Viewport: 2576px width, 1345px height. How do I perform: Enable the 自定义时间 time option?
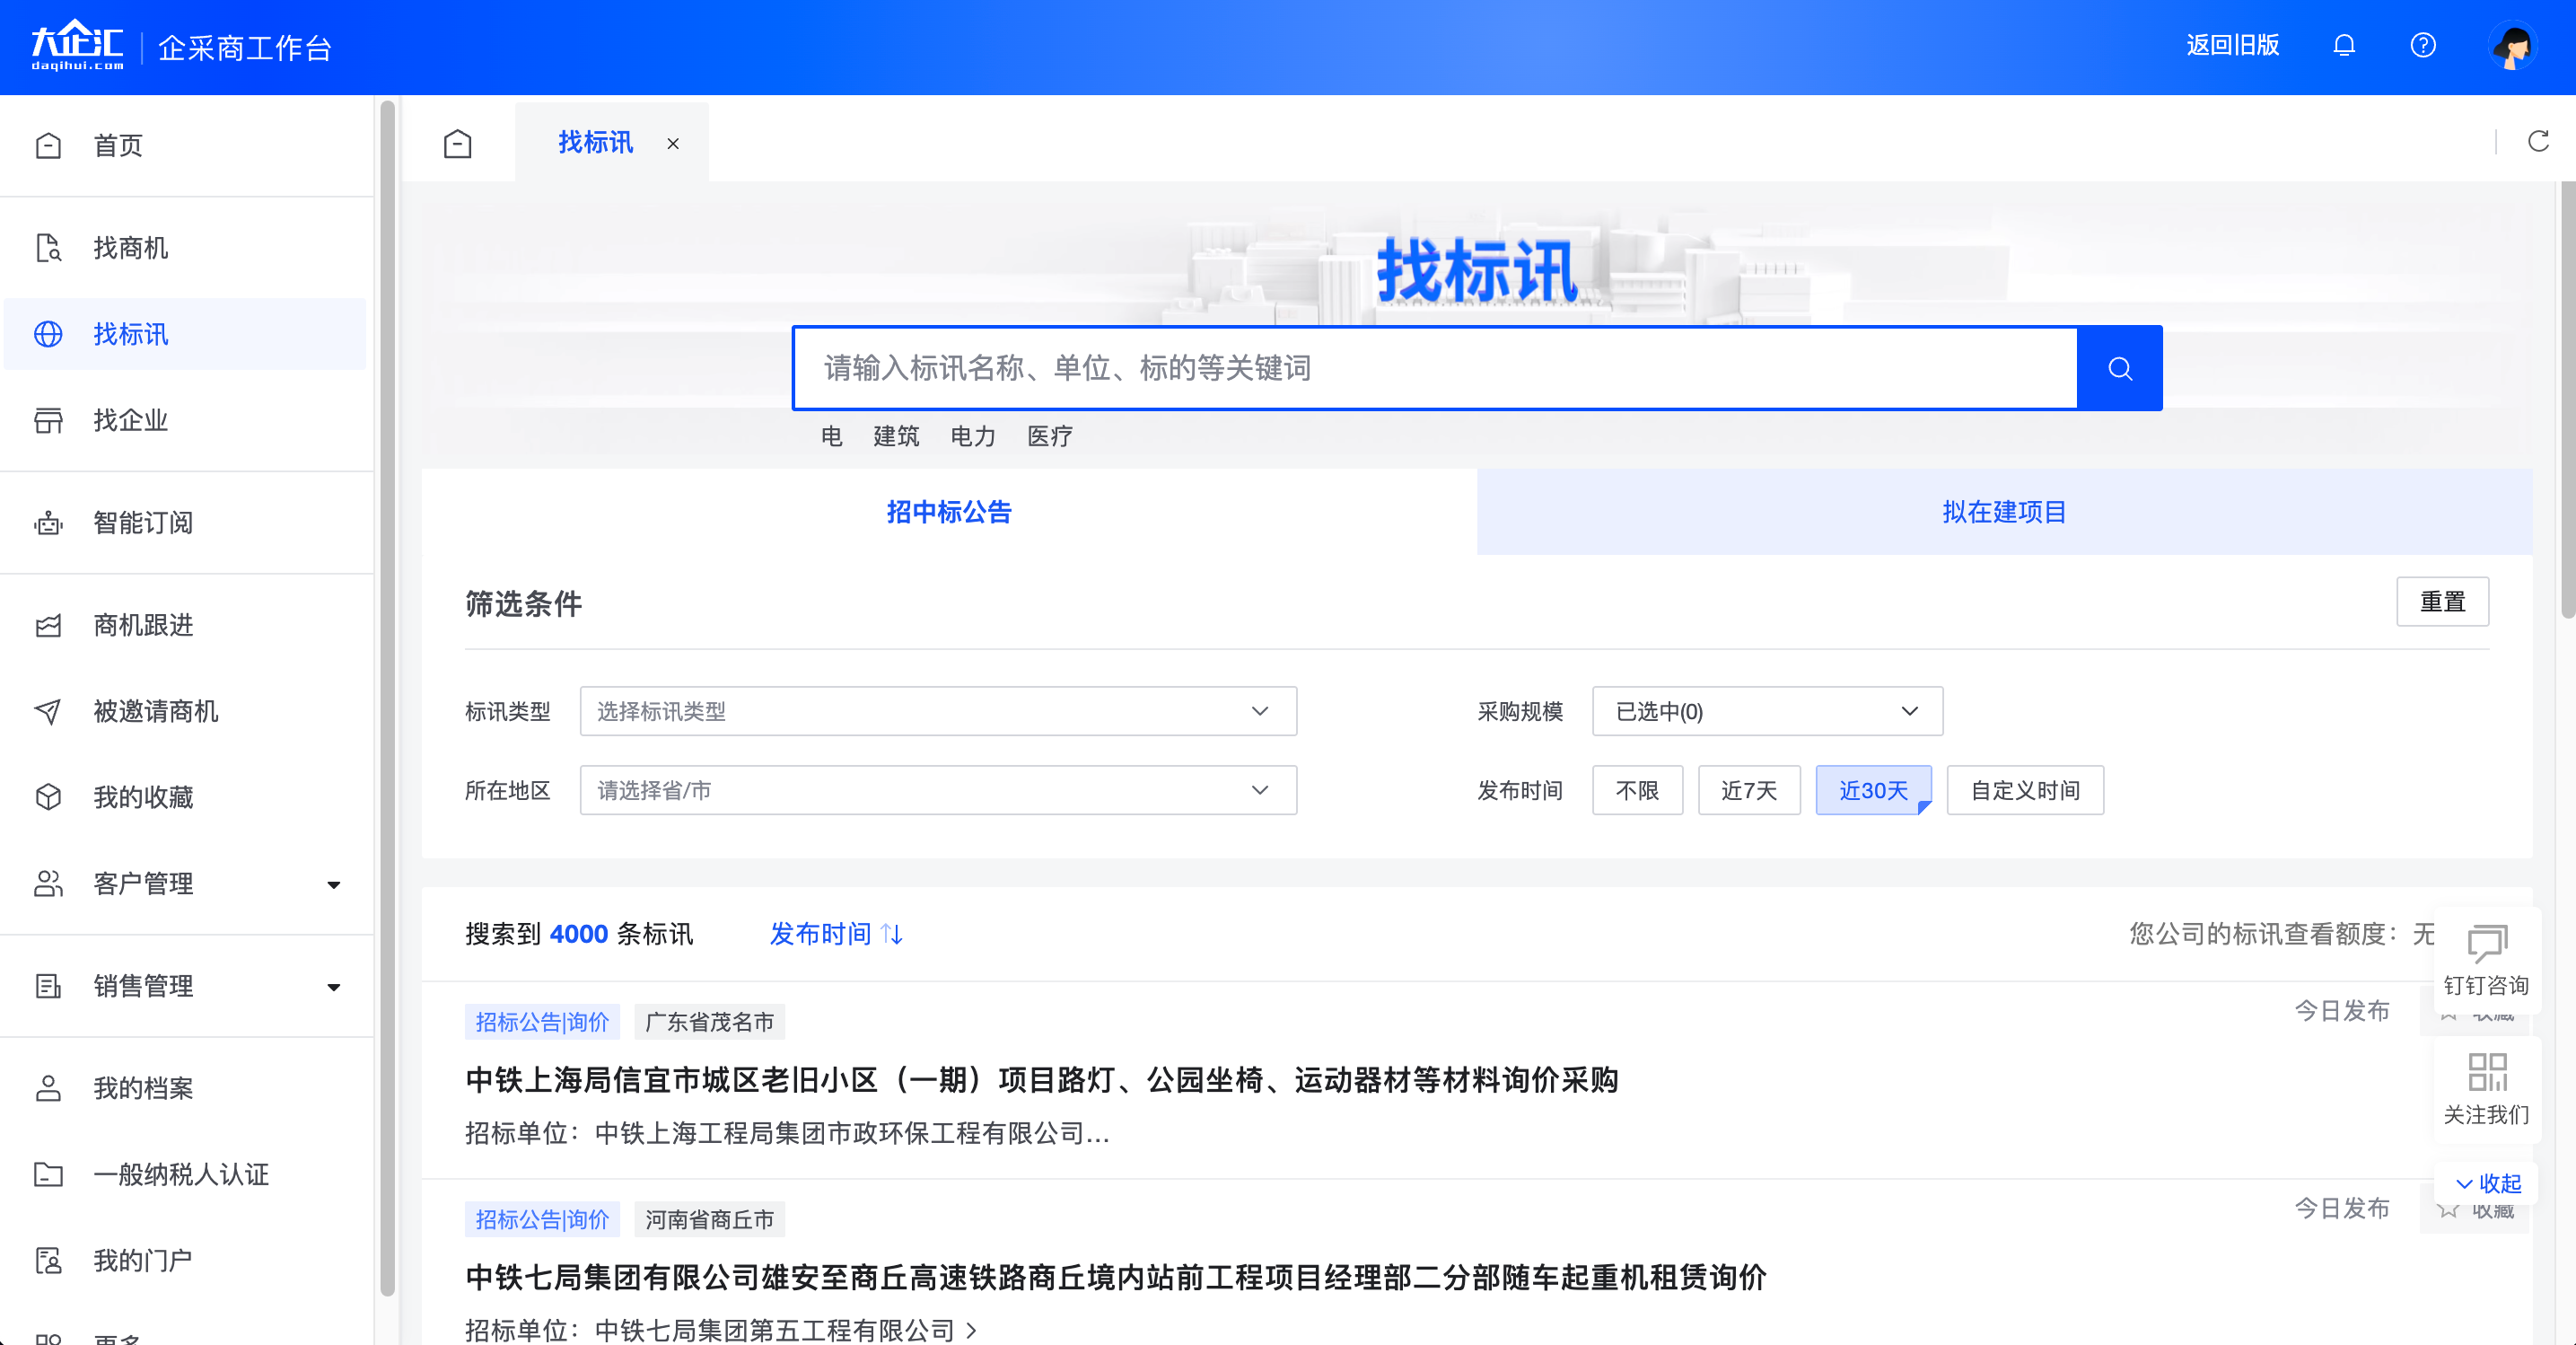pyautogui.click(x=2024, y=790)
